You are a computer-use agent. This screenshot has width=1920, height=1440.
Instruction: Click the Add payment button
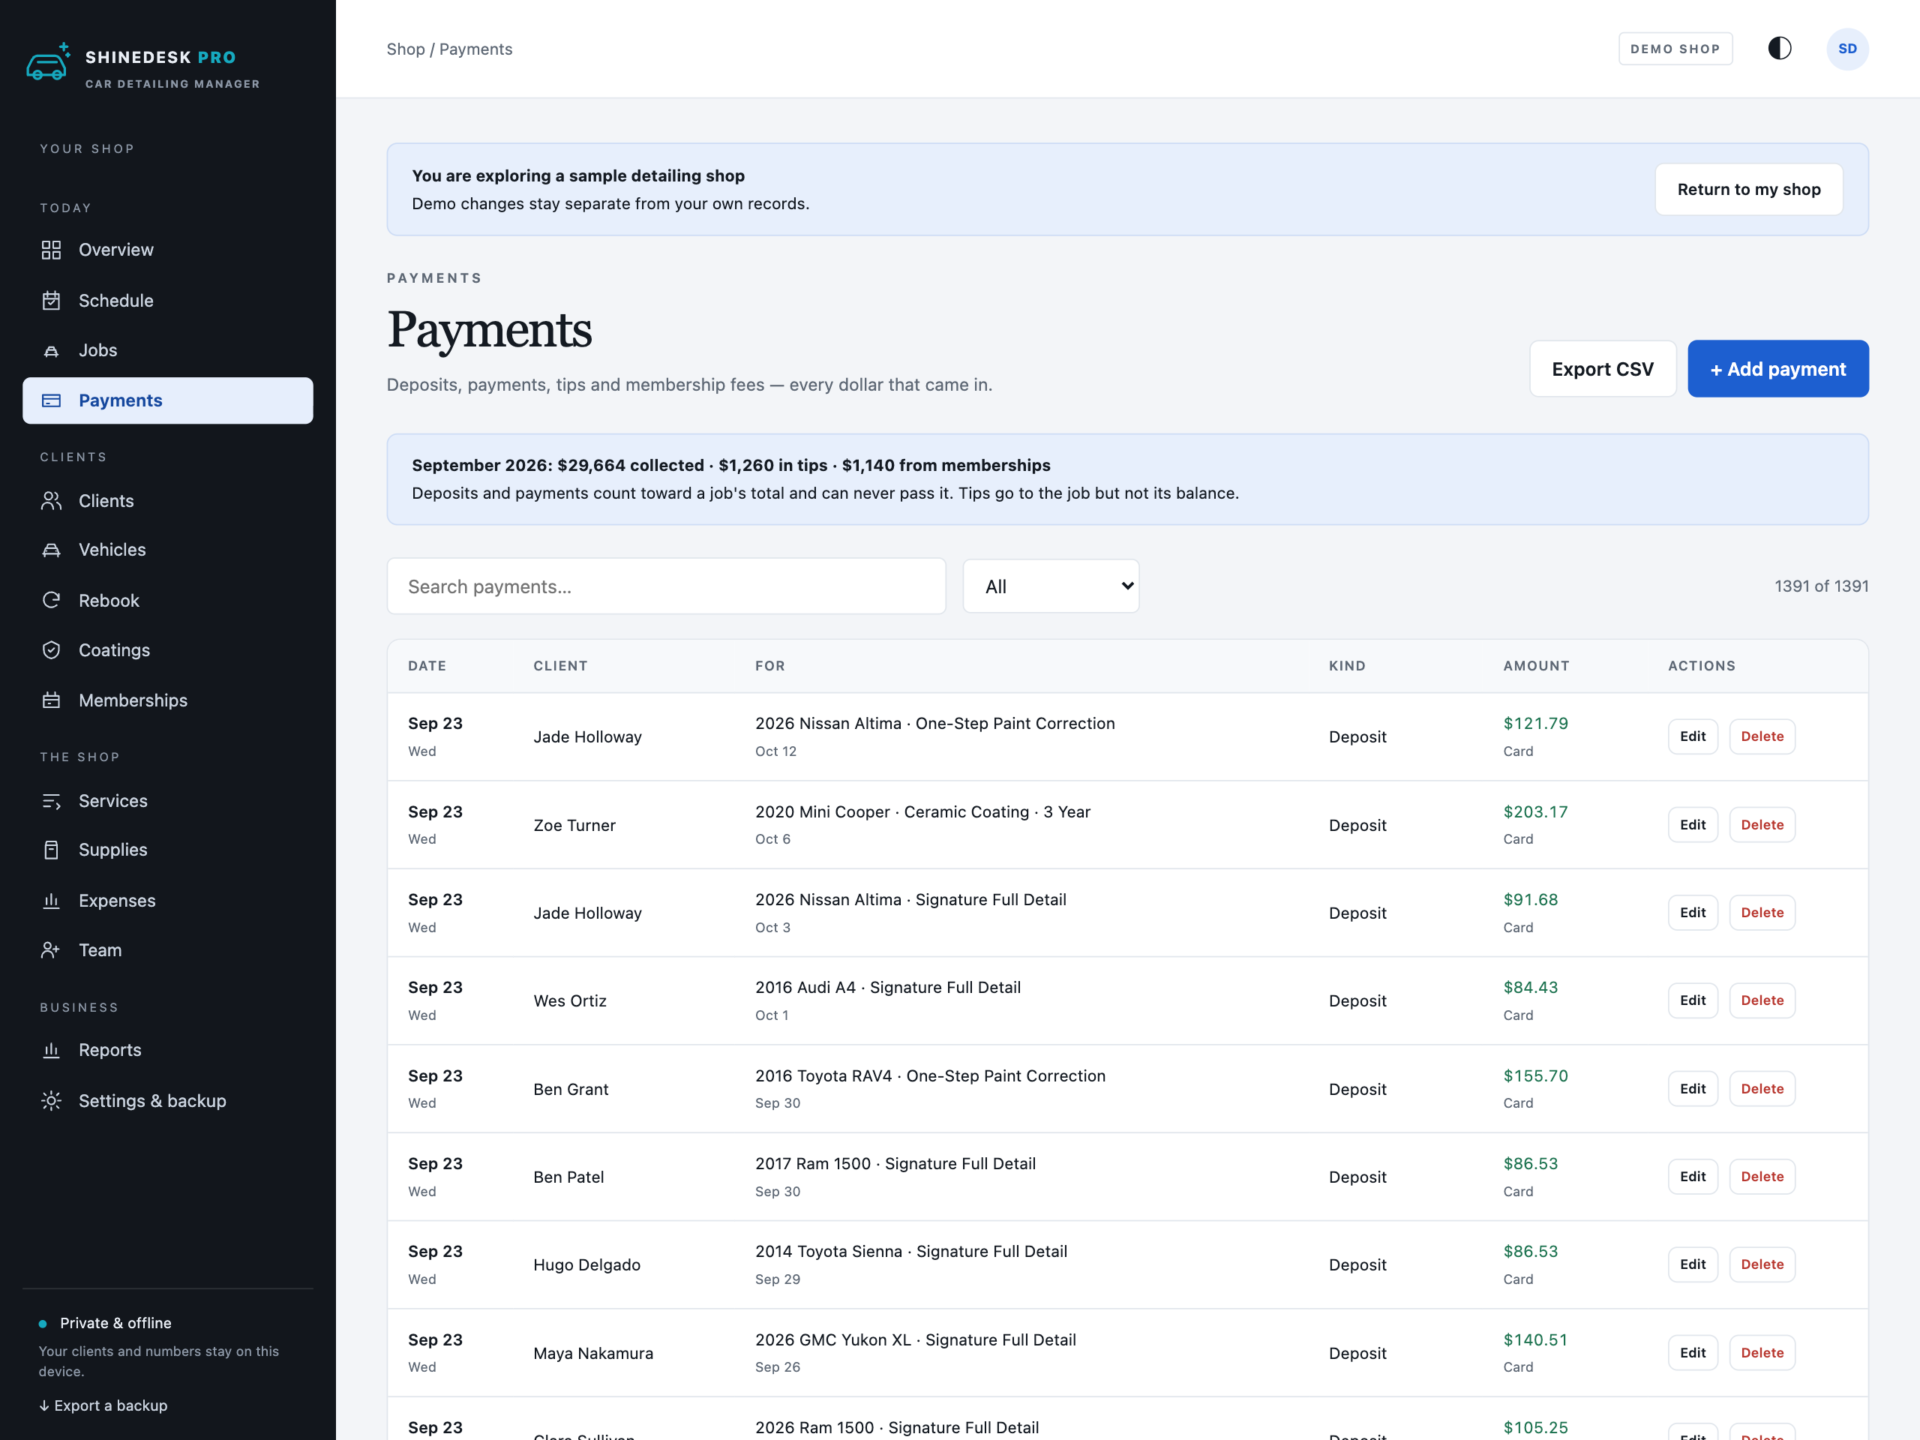1778,369
